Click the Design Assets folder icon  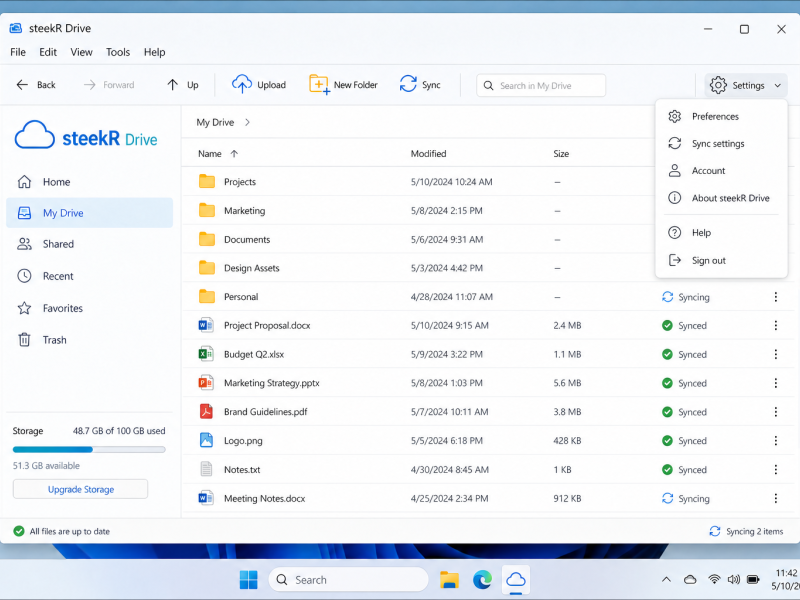[x=207, y=267]
